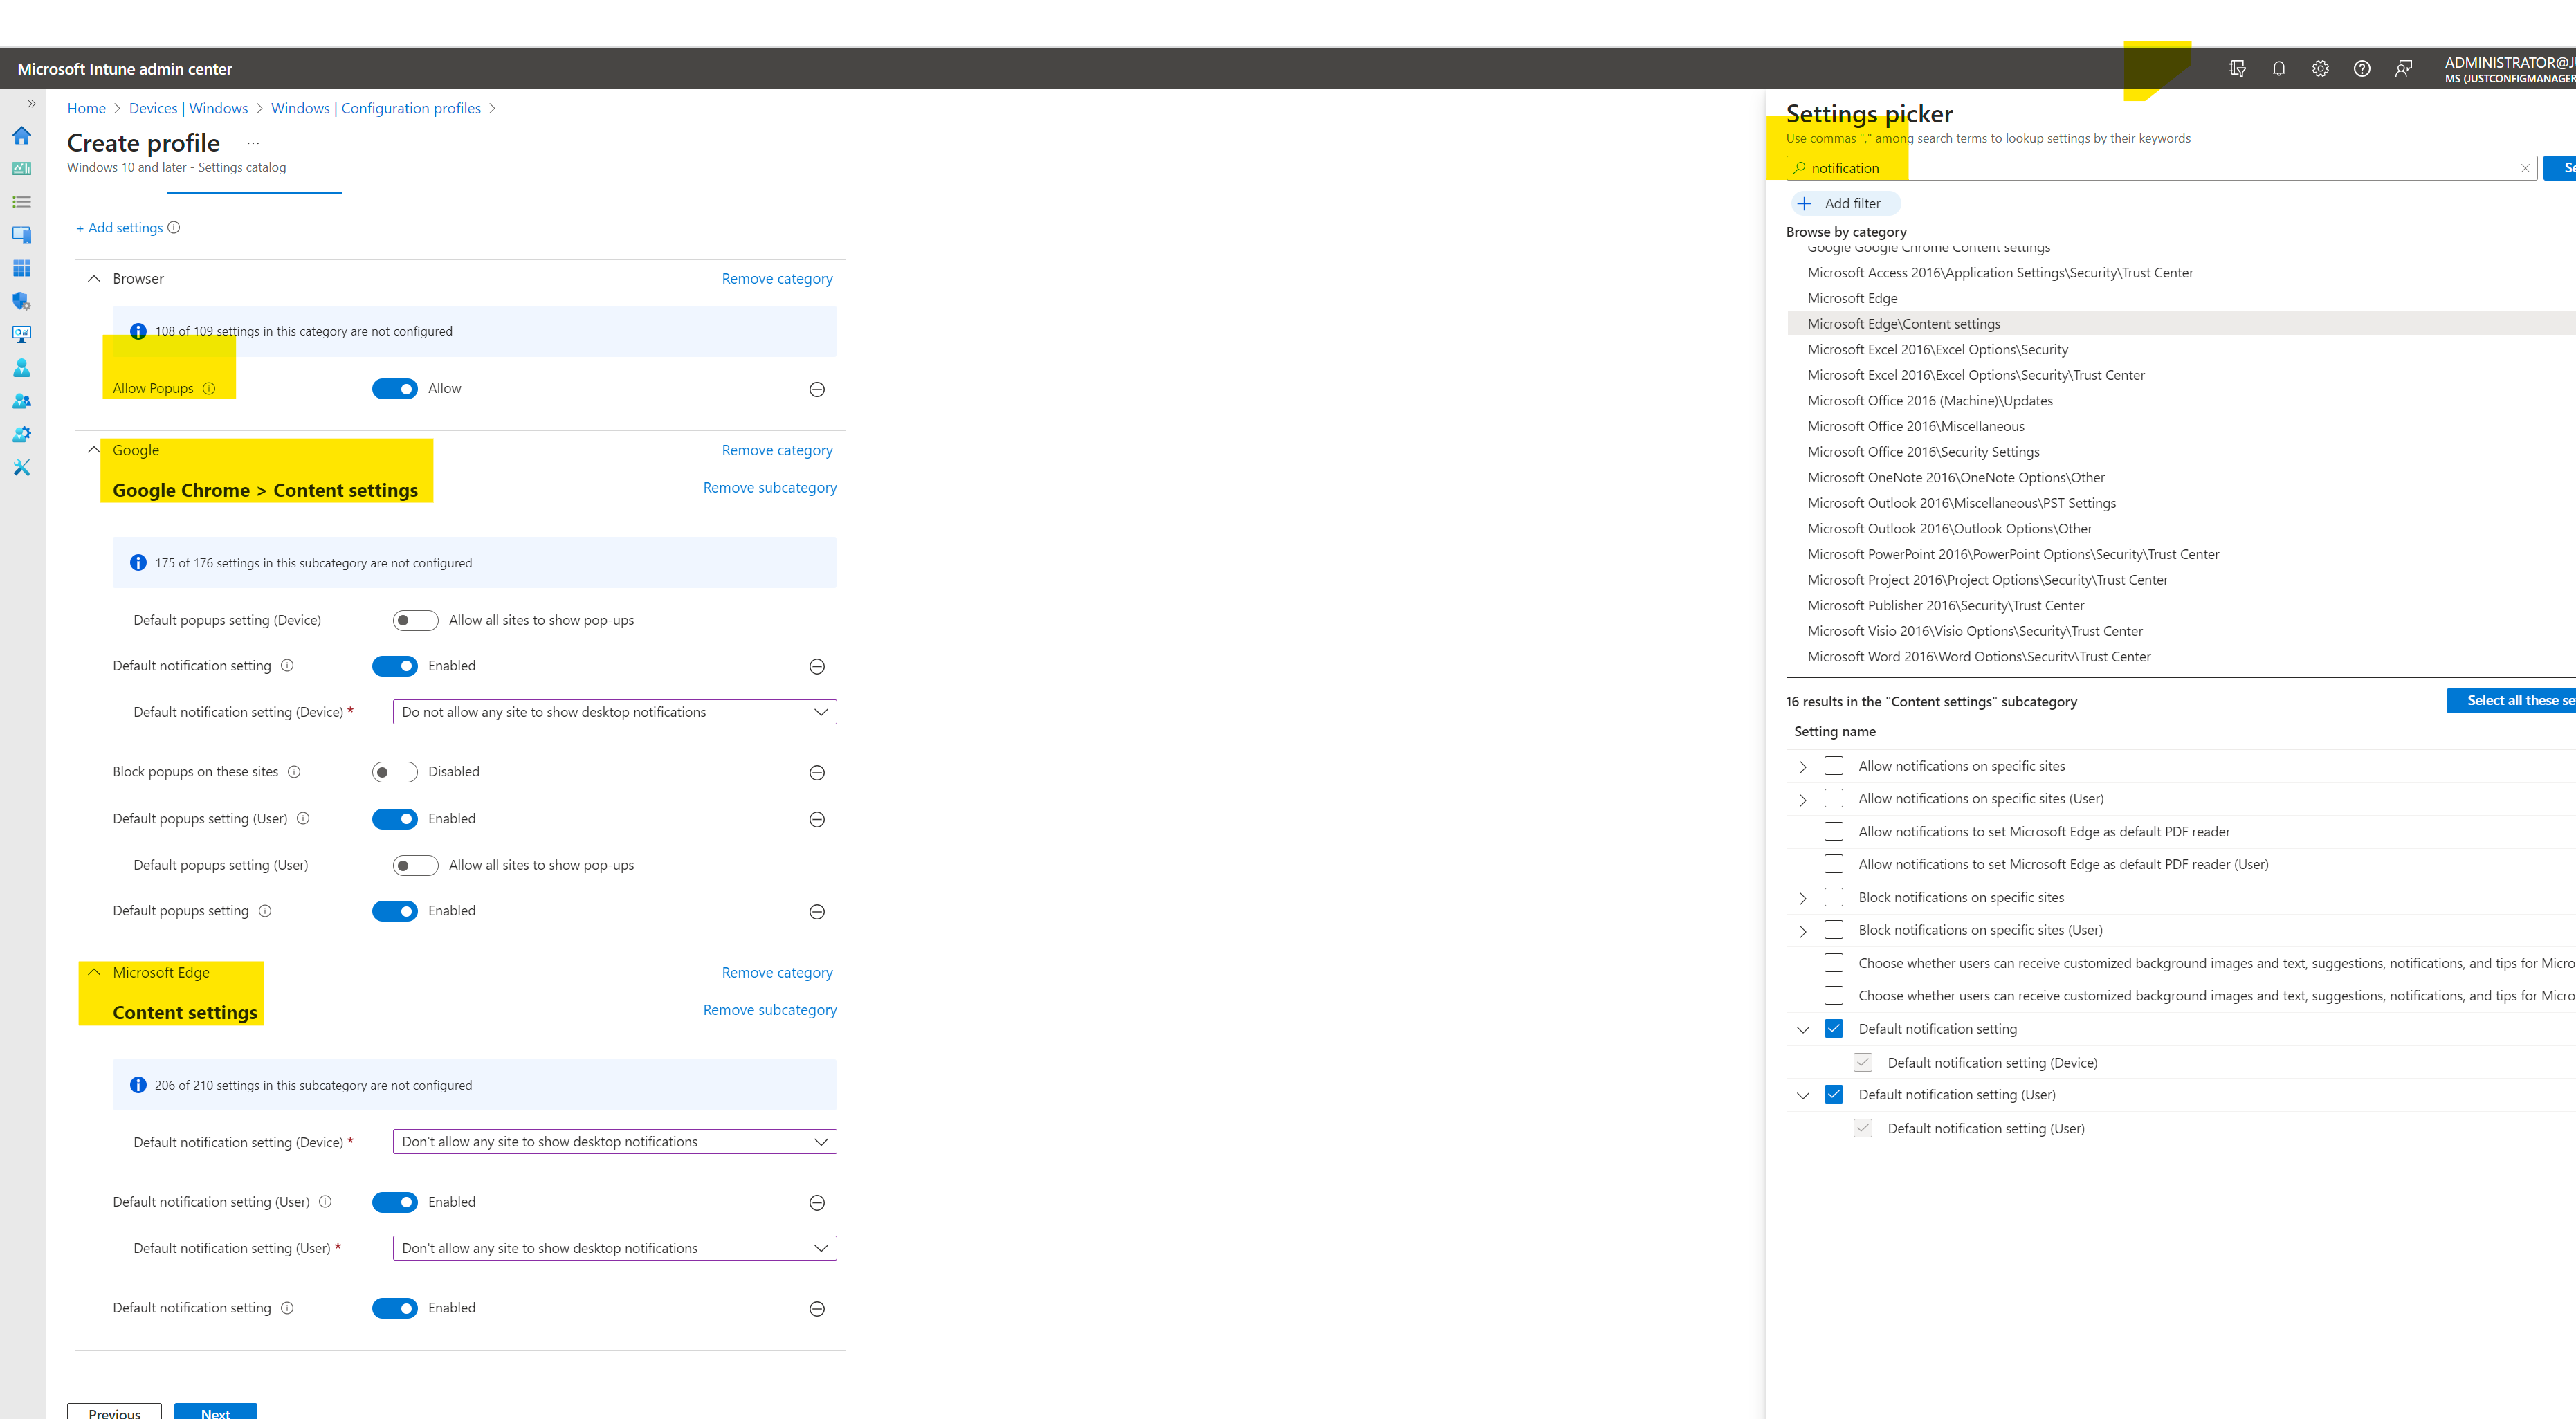Remove Google Chrome Content settings subcategory

[x=770, y=487]
